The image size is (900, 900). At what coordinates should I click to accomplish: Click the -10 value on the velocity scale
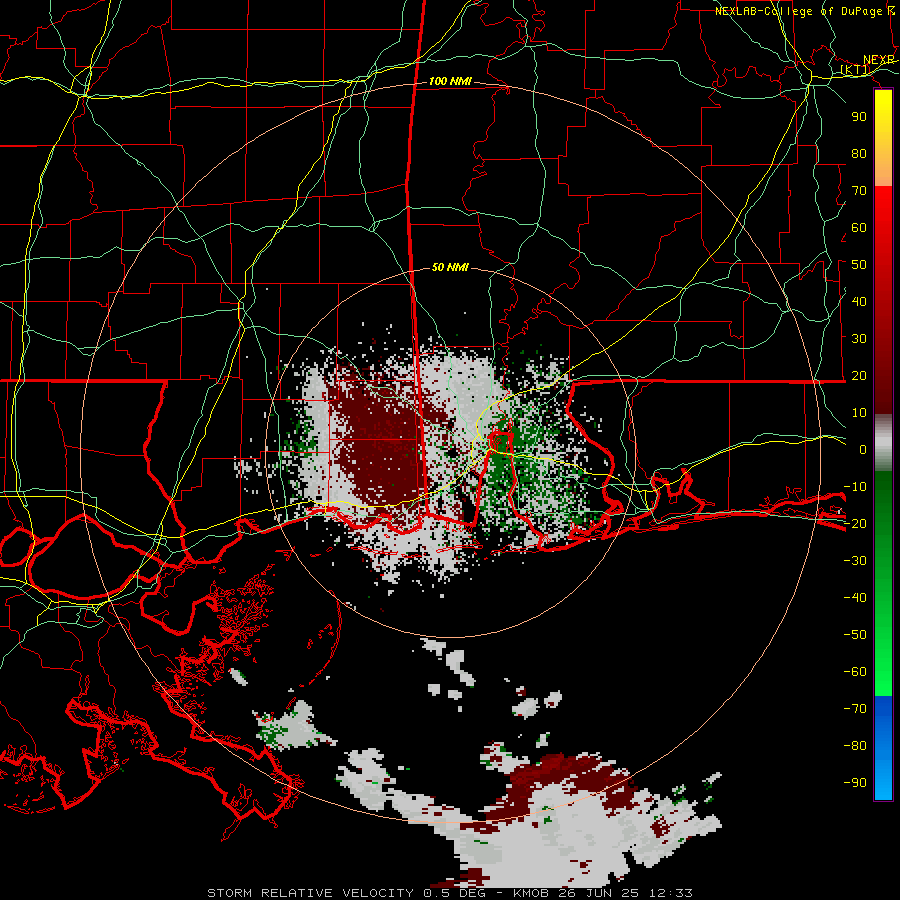[x=855, y=487]
